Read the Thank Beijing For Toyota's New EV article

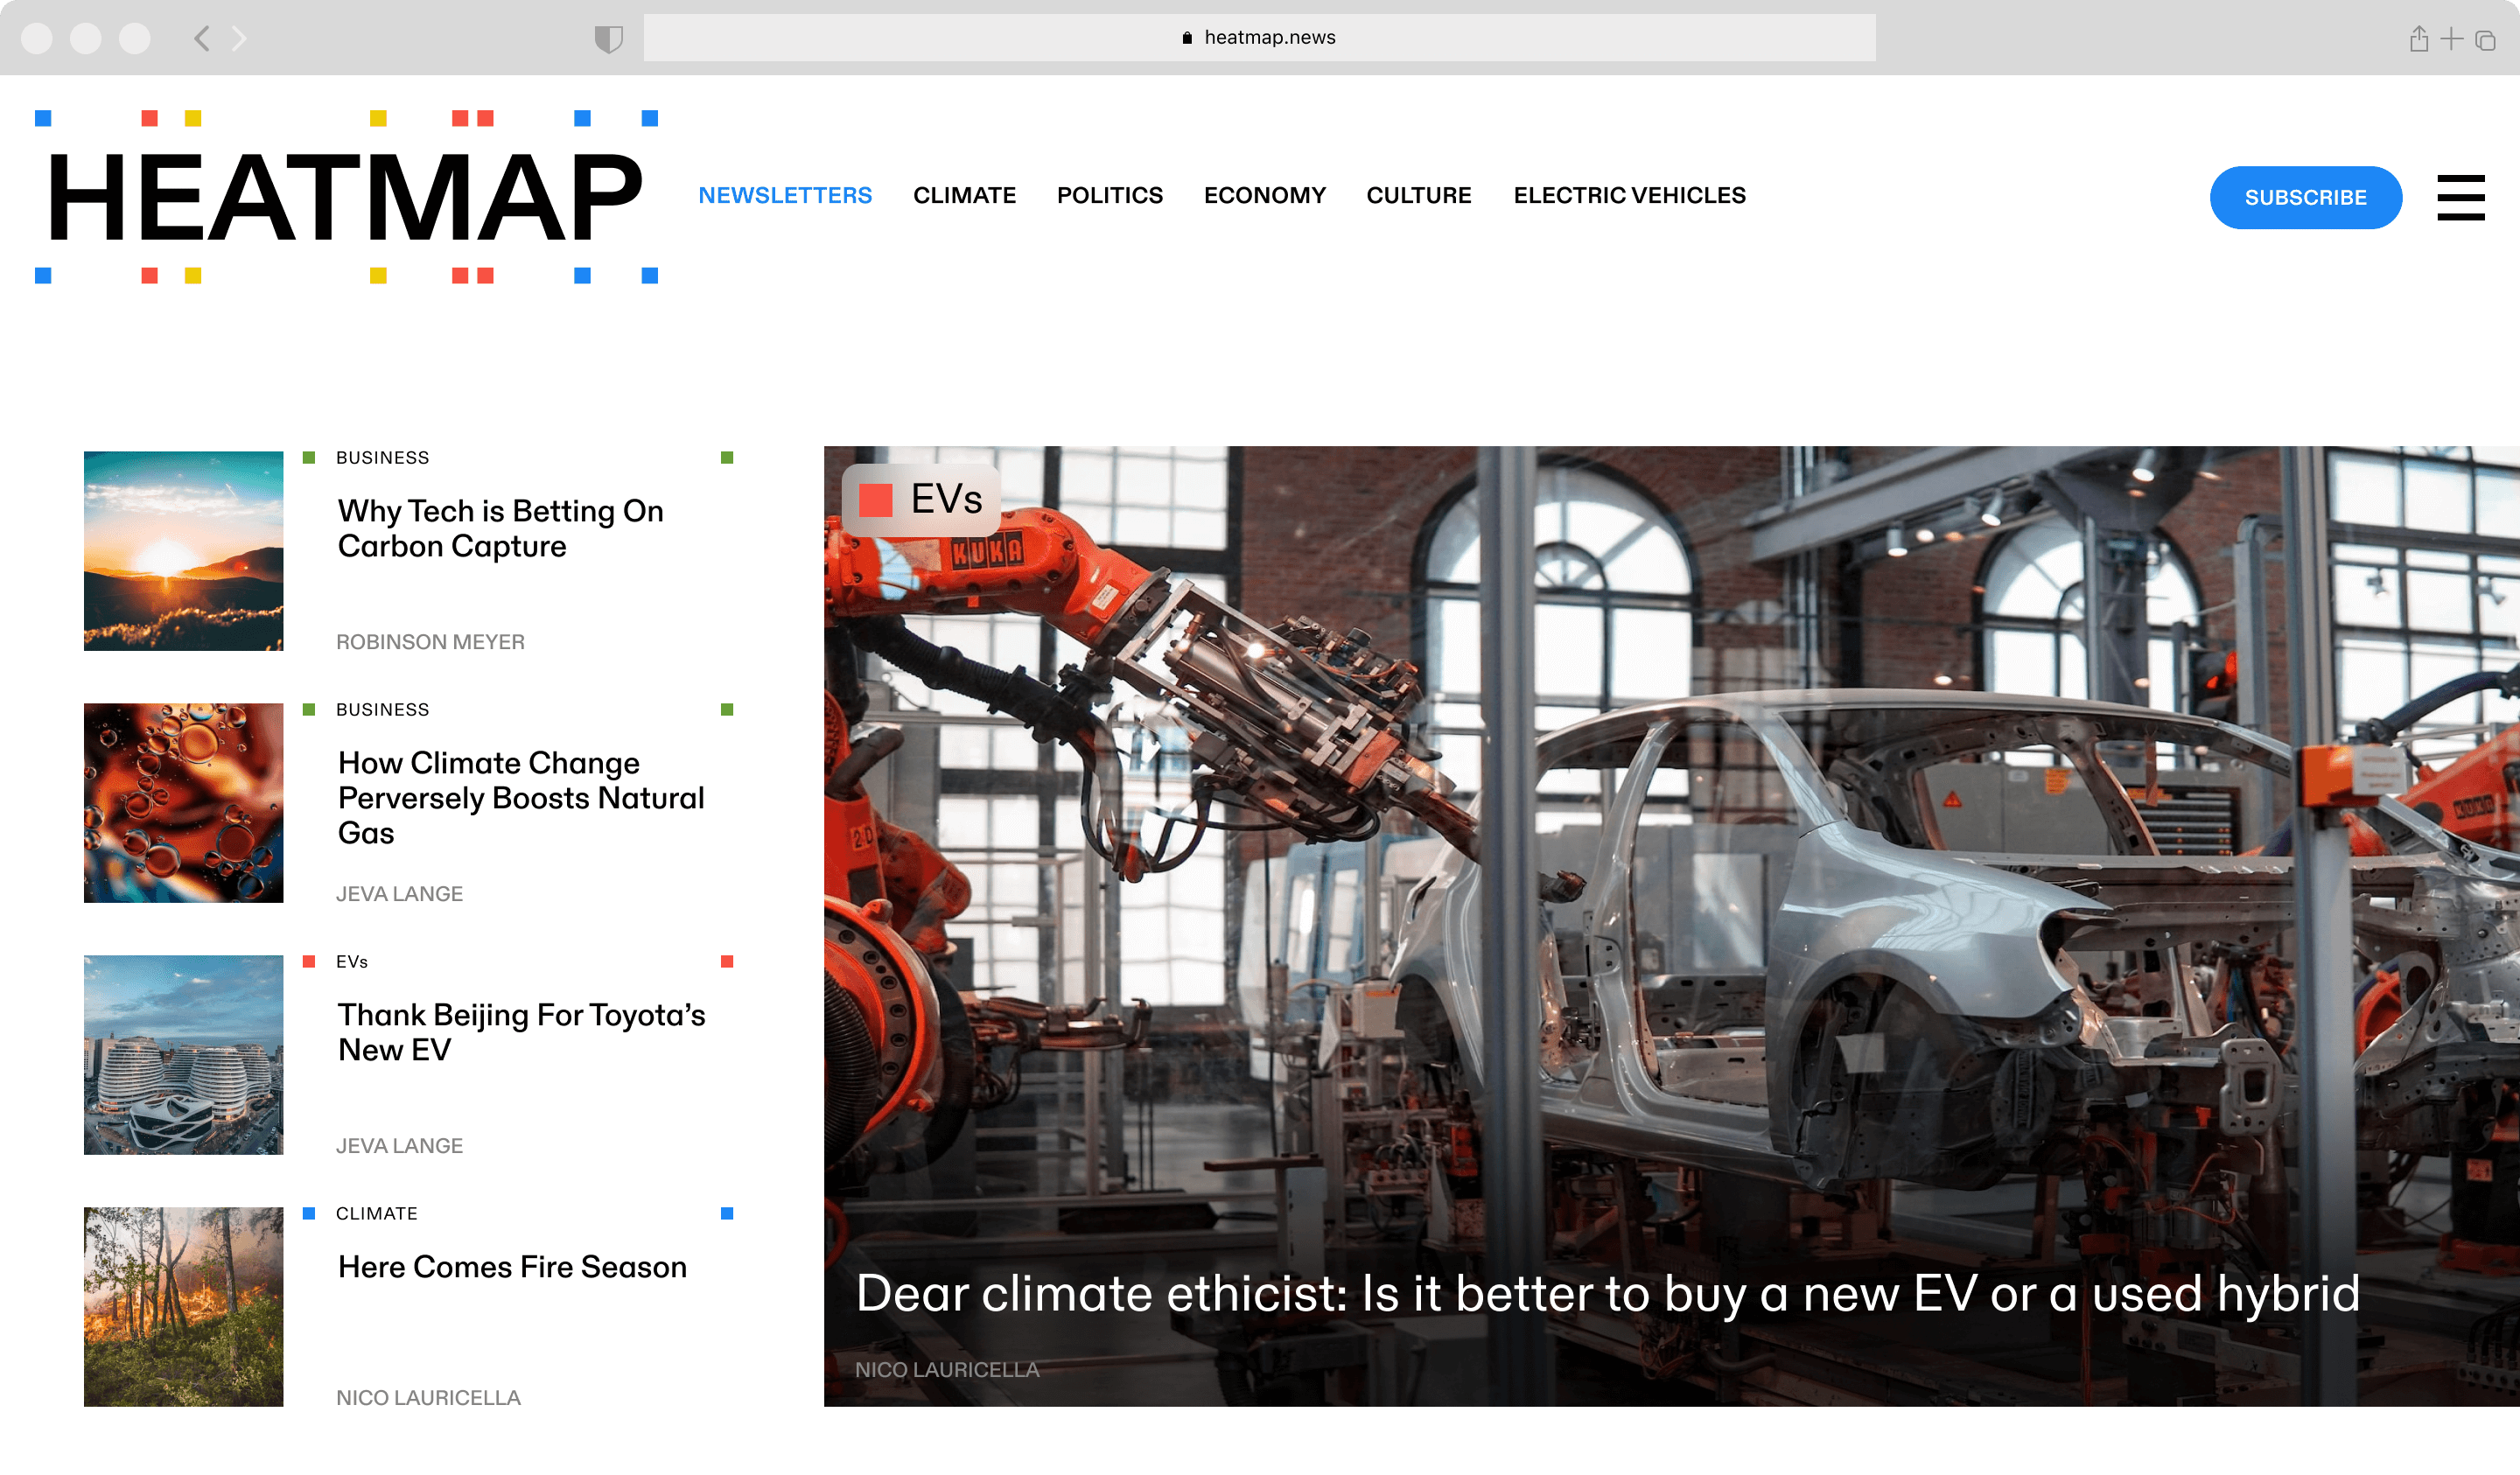[521, 1032]
